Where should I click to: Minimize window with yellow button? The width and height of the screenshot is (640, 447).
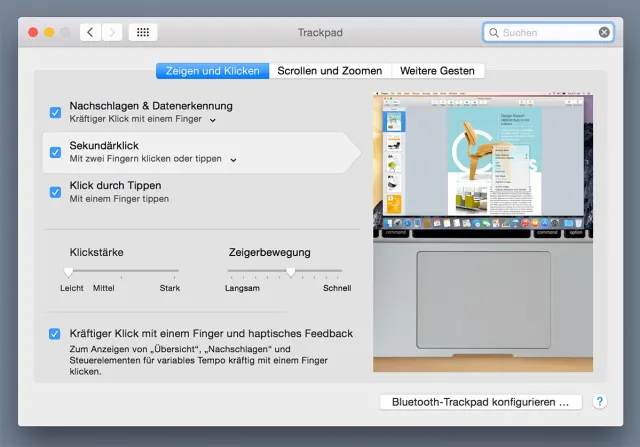(x=49, y=32)
